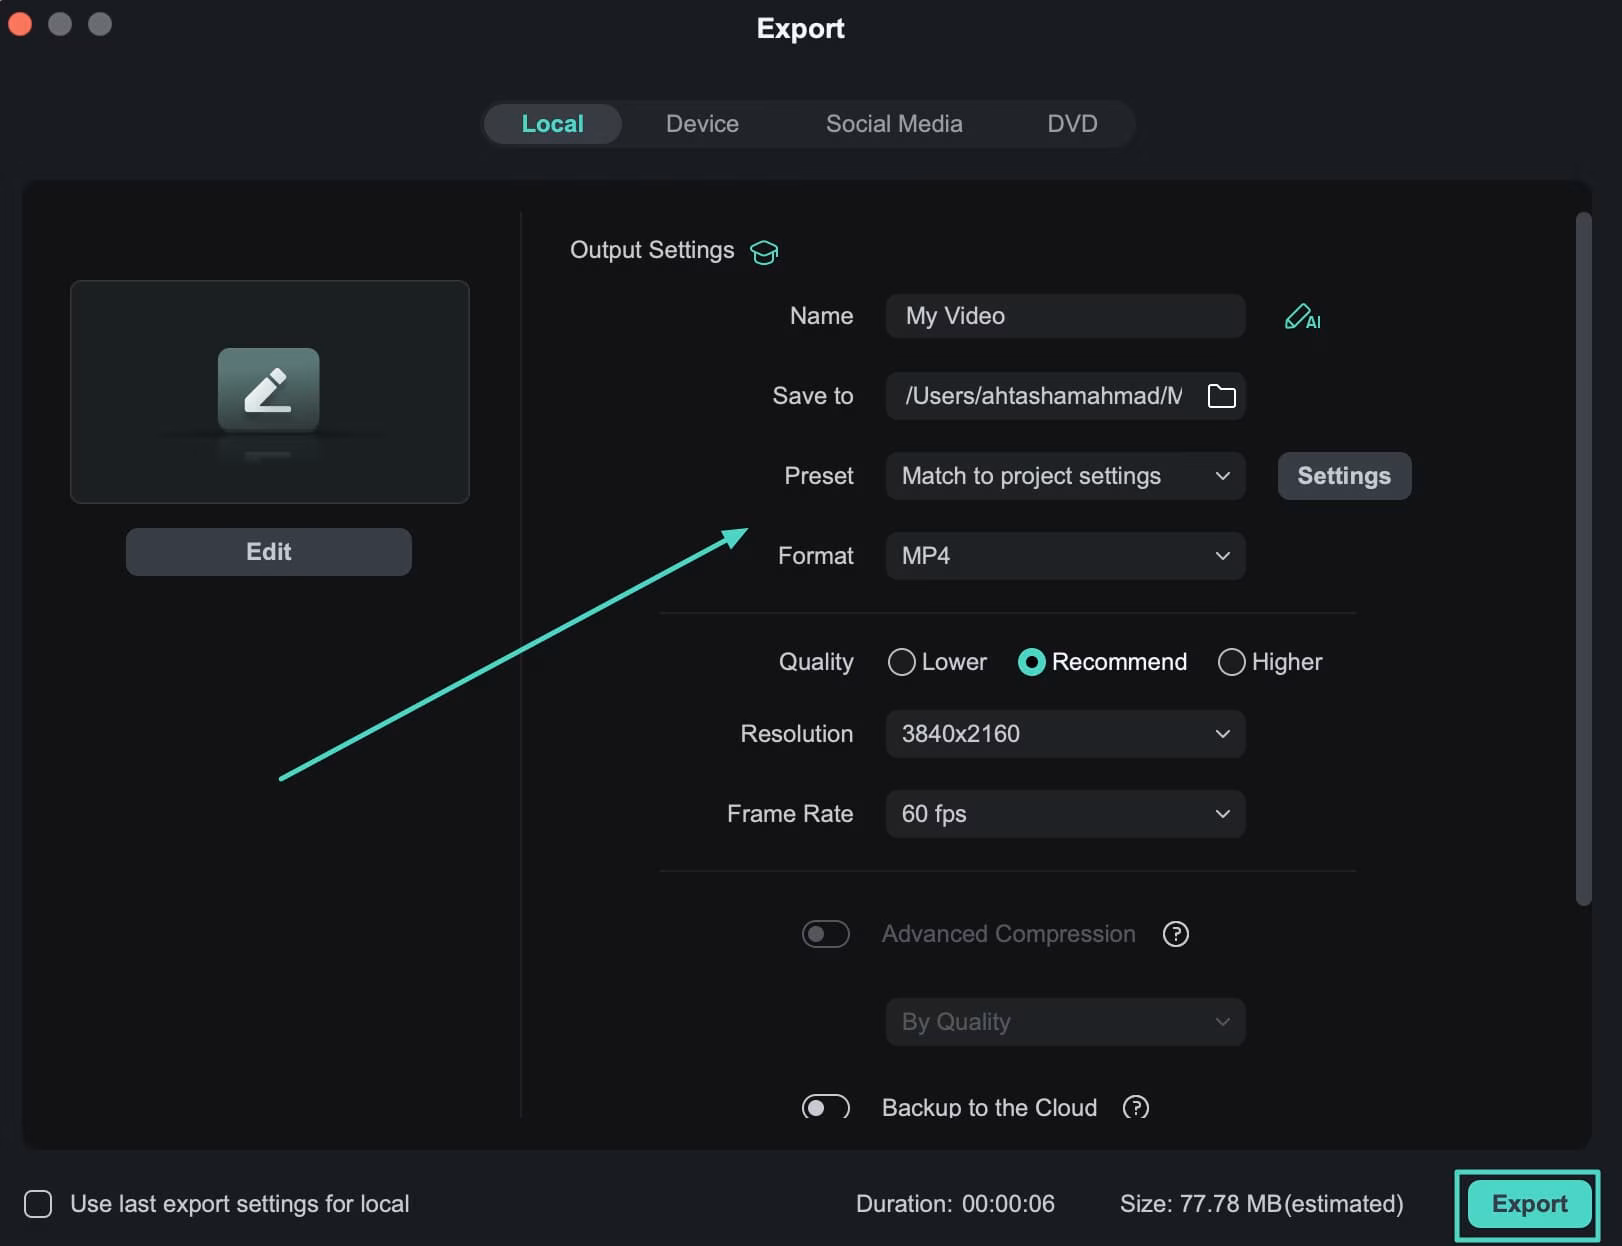Click the Name field containing My Video
This screenshot has height=1246, width=1622.
1065,316
